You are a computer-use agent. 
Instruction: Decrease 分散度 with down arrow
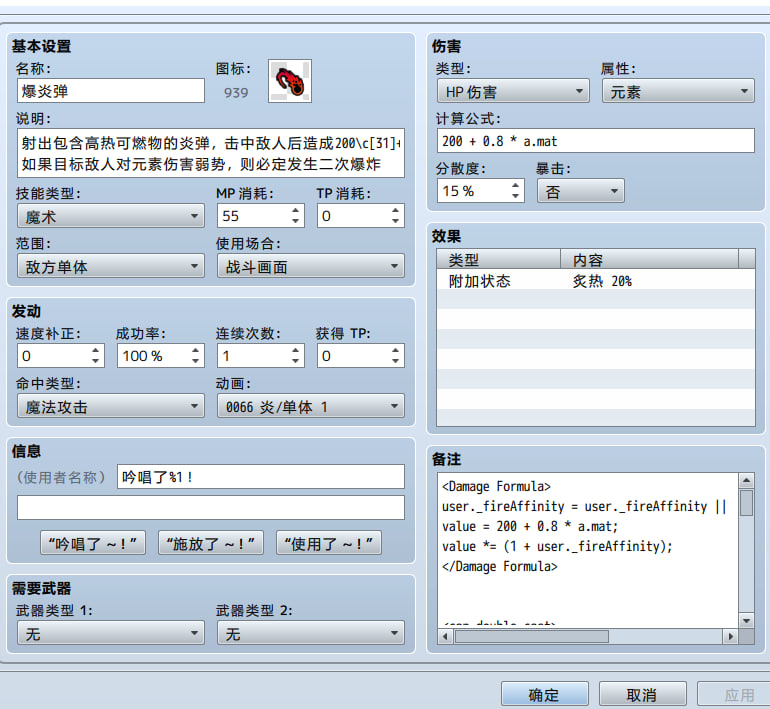pos(516,196)
